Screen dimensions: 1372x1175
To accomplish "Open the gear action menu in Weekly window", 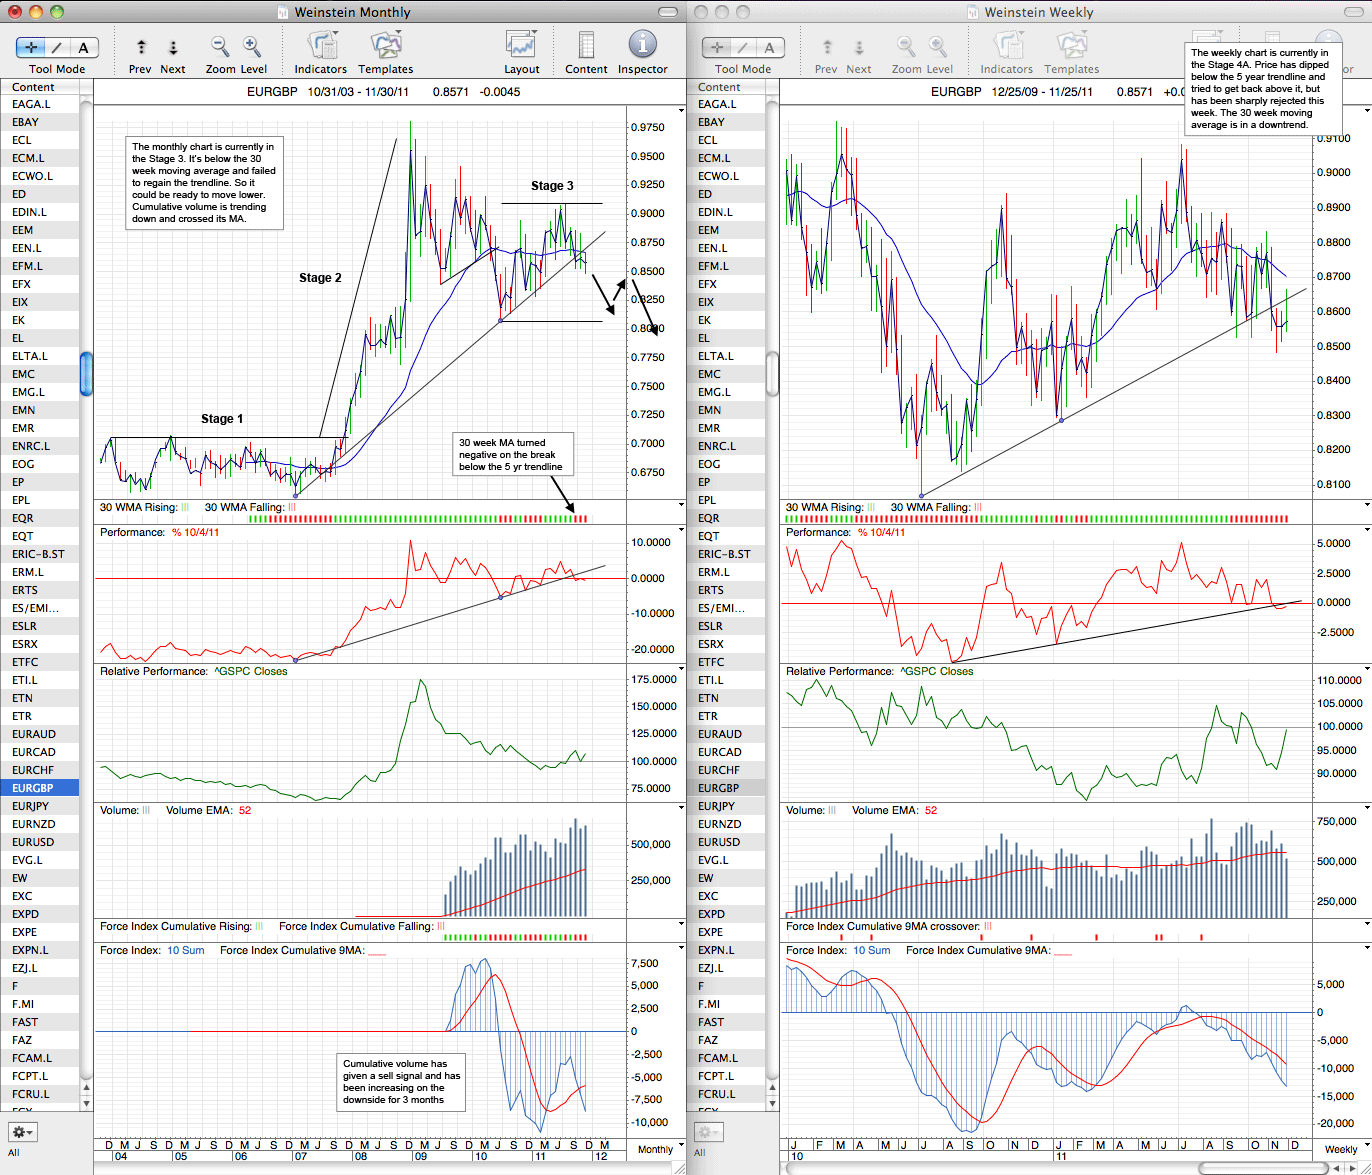I will (708, 1132).
